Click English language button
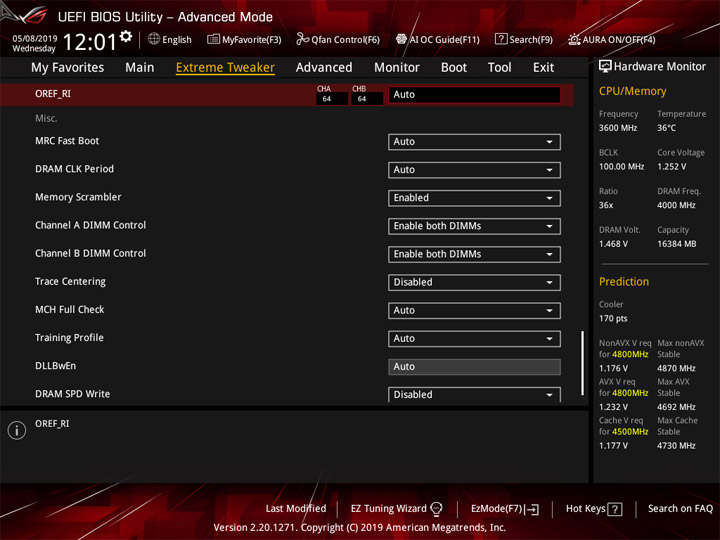 pos(170,39)
